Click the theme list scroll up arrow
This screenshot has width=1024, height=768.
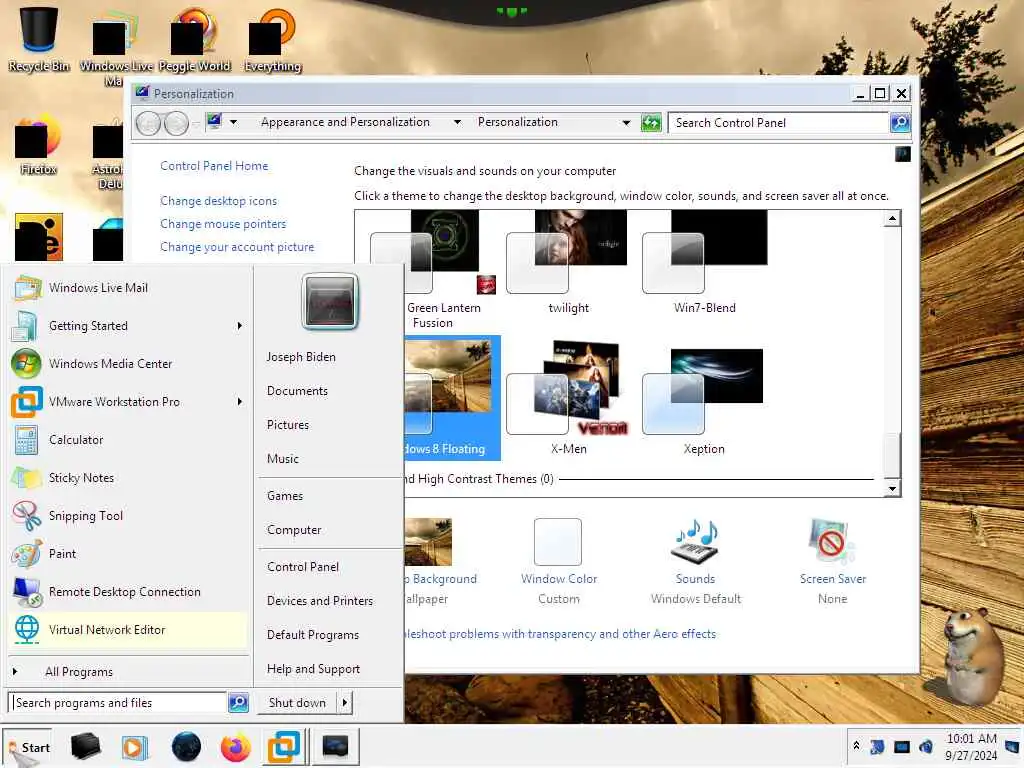[892, 218]
